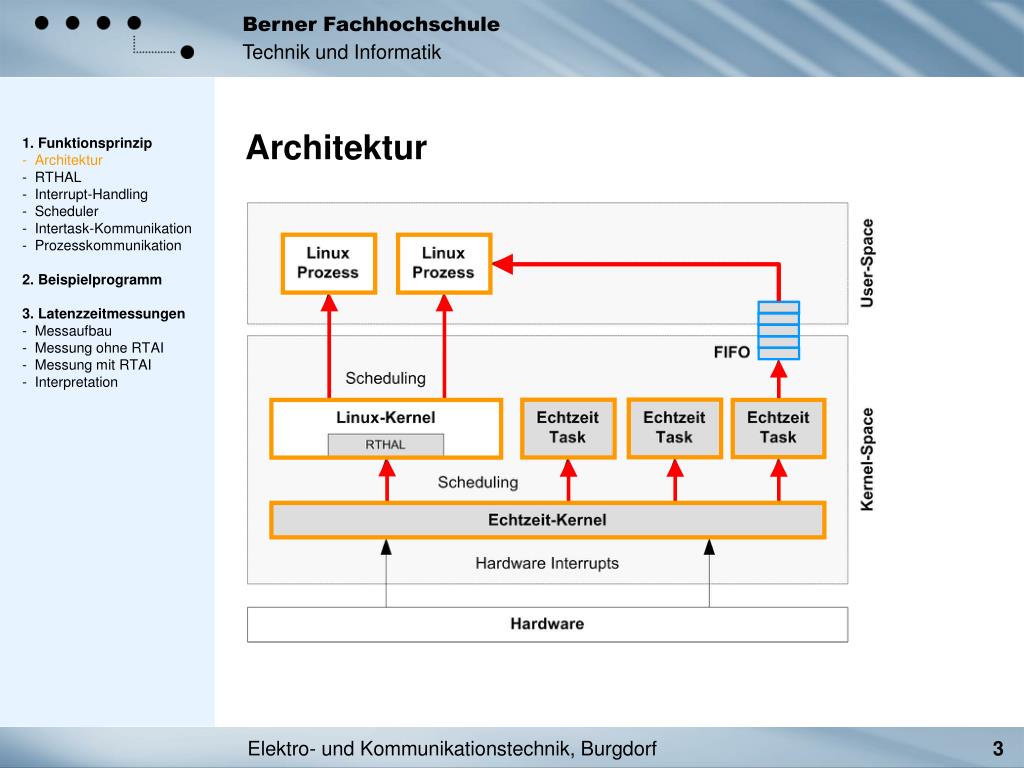This screenshot has height=768, width=1024.
Task: Select Intertask-Kommunikation outline entry
Action: point(112,228)
